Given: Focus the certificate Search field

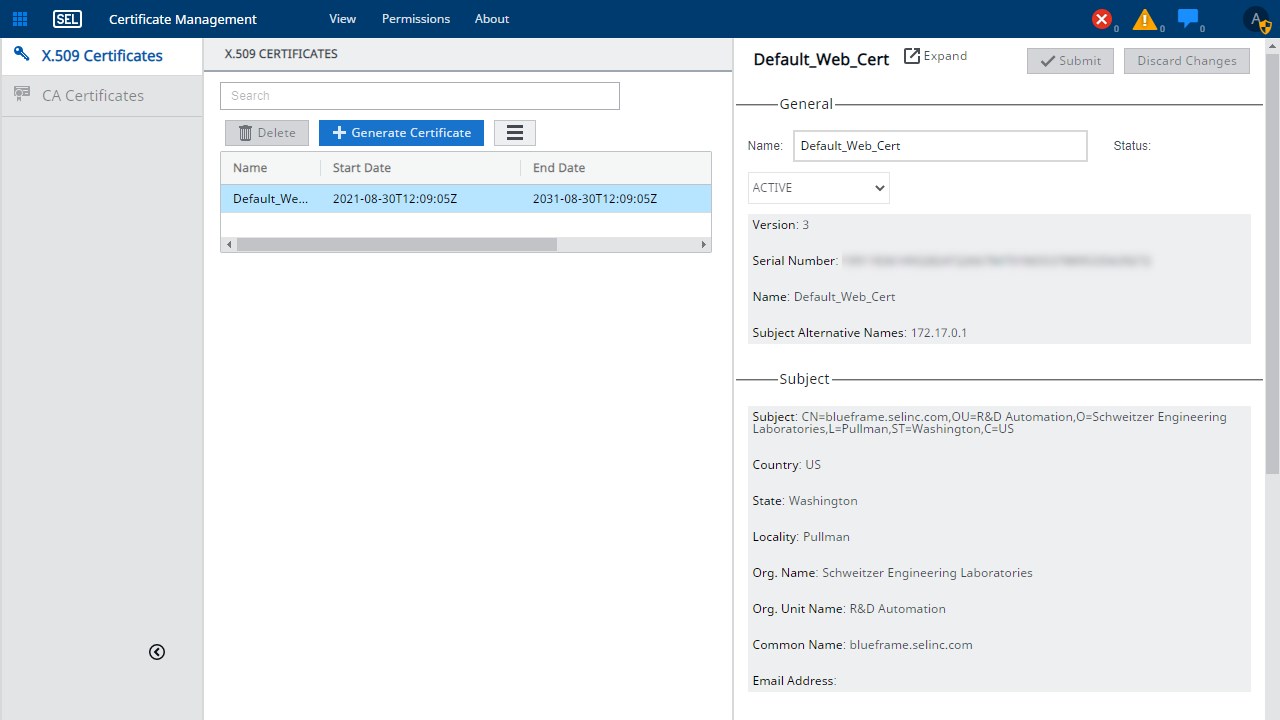Looking at the screenshot, I should 420,96.
